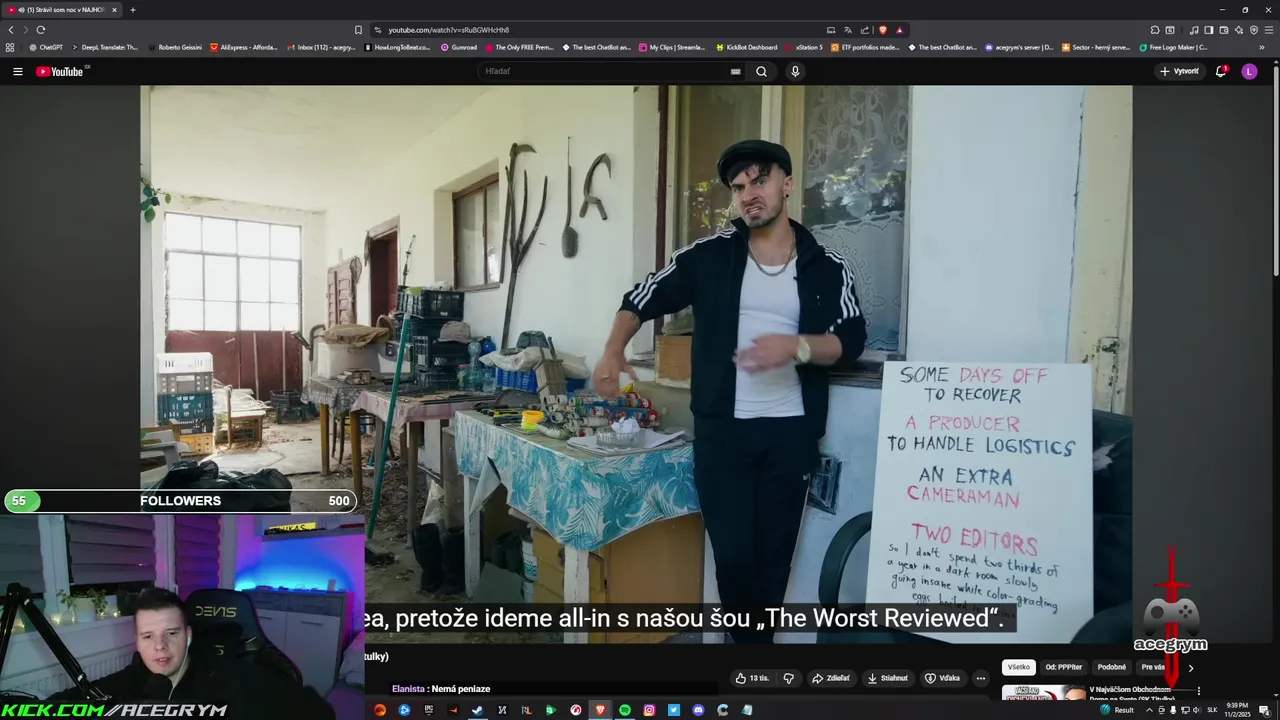Image resolution: width=1280 pixels, height=720 pixels.
Task: Click the video player frame
Action: (636, 364)
